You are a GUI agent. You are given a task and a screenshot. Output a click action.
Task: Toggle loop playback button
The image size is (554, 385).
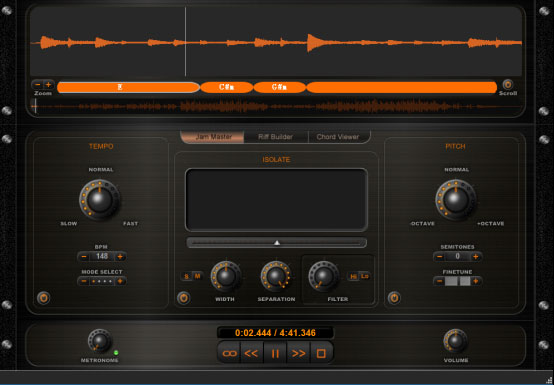(229, 353)
